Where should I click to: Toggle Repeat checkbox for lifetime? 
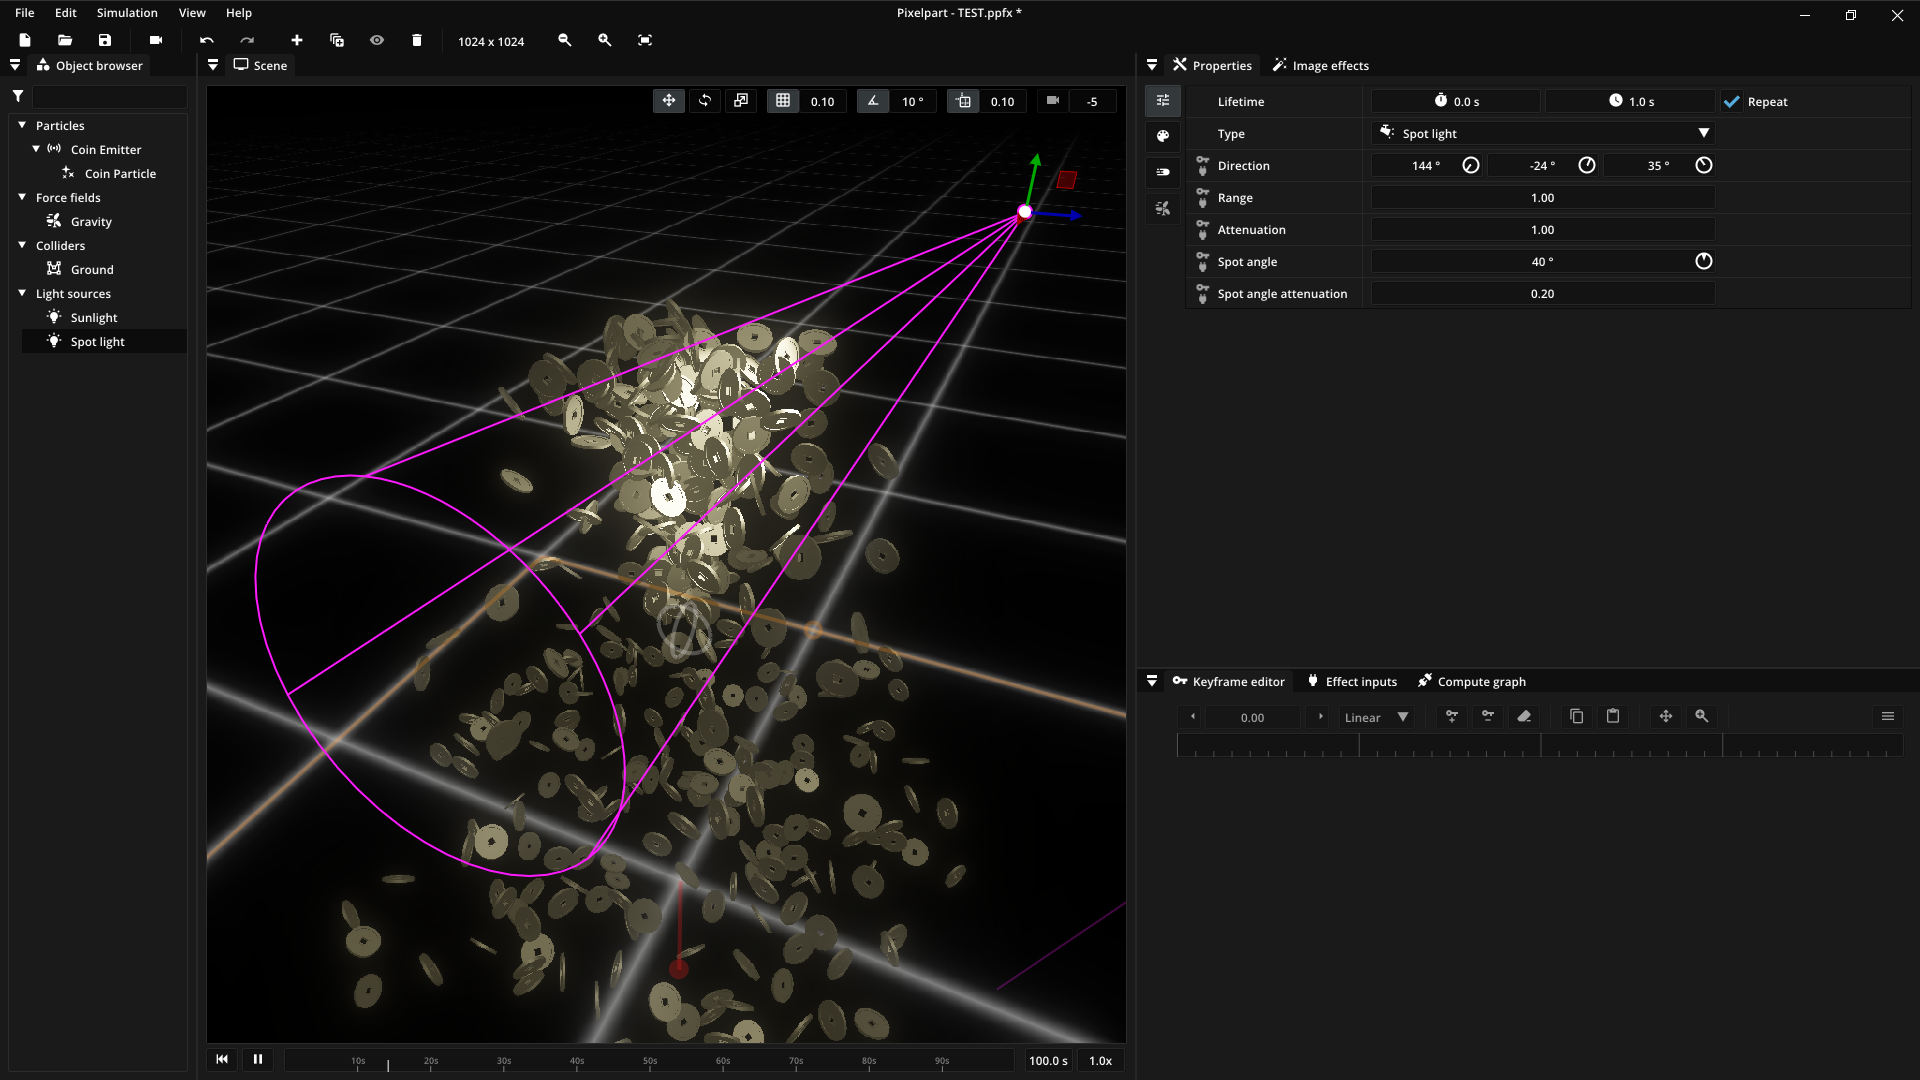pyautogui.click(x=1731, y=102)
